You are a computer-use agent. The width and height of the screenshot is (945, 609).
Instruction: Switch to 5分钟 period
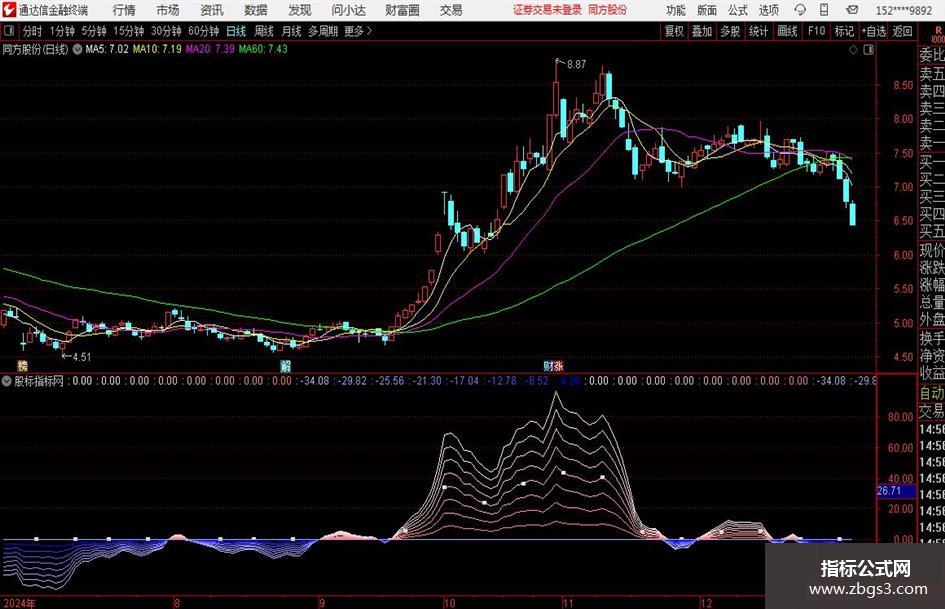94,31
